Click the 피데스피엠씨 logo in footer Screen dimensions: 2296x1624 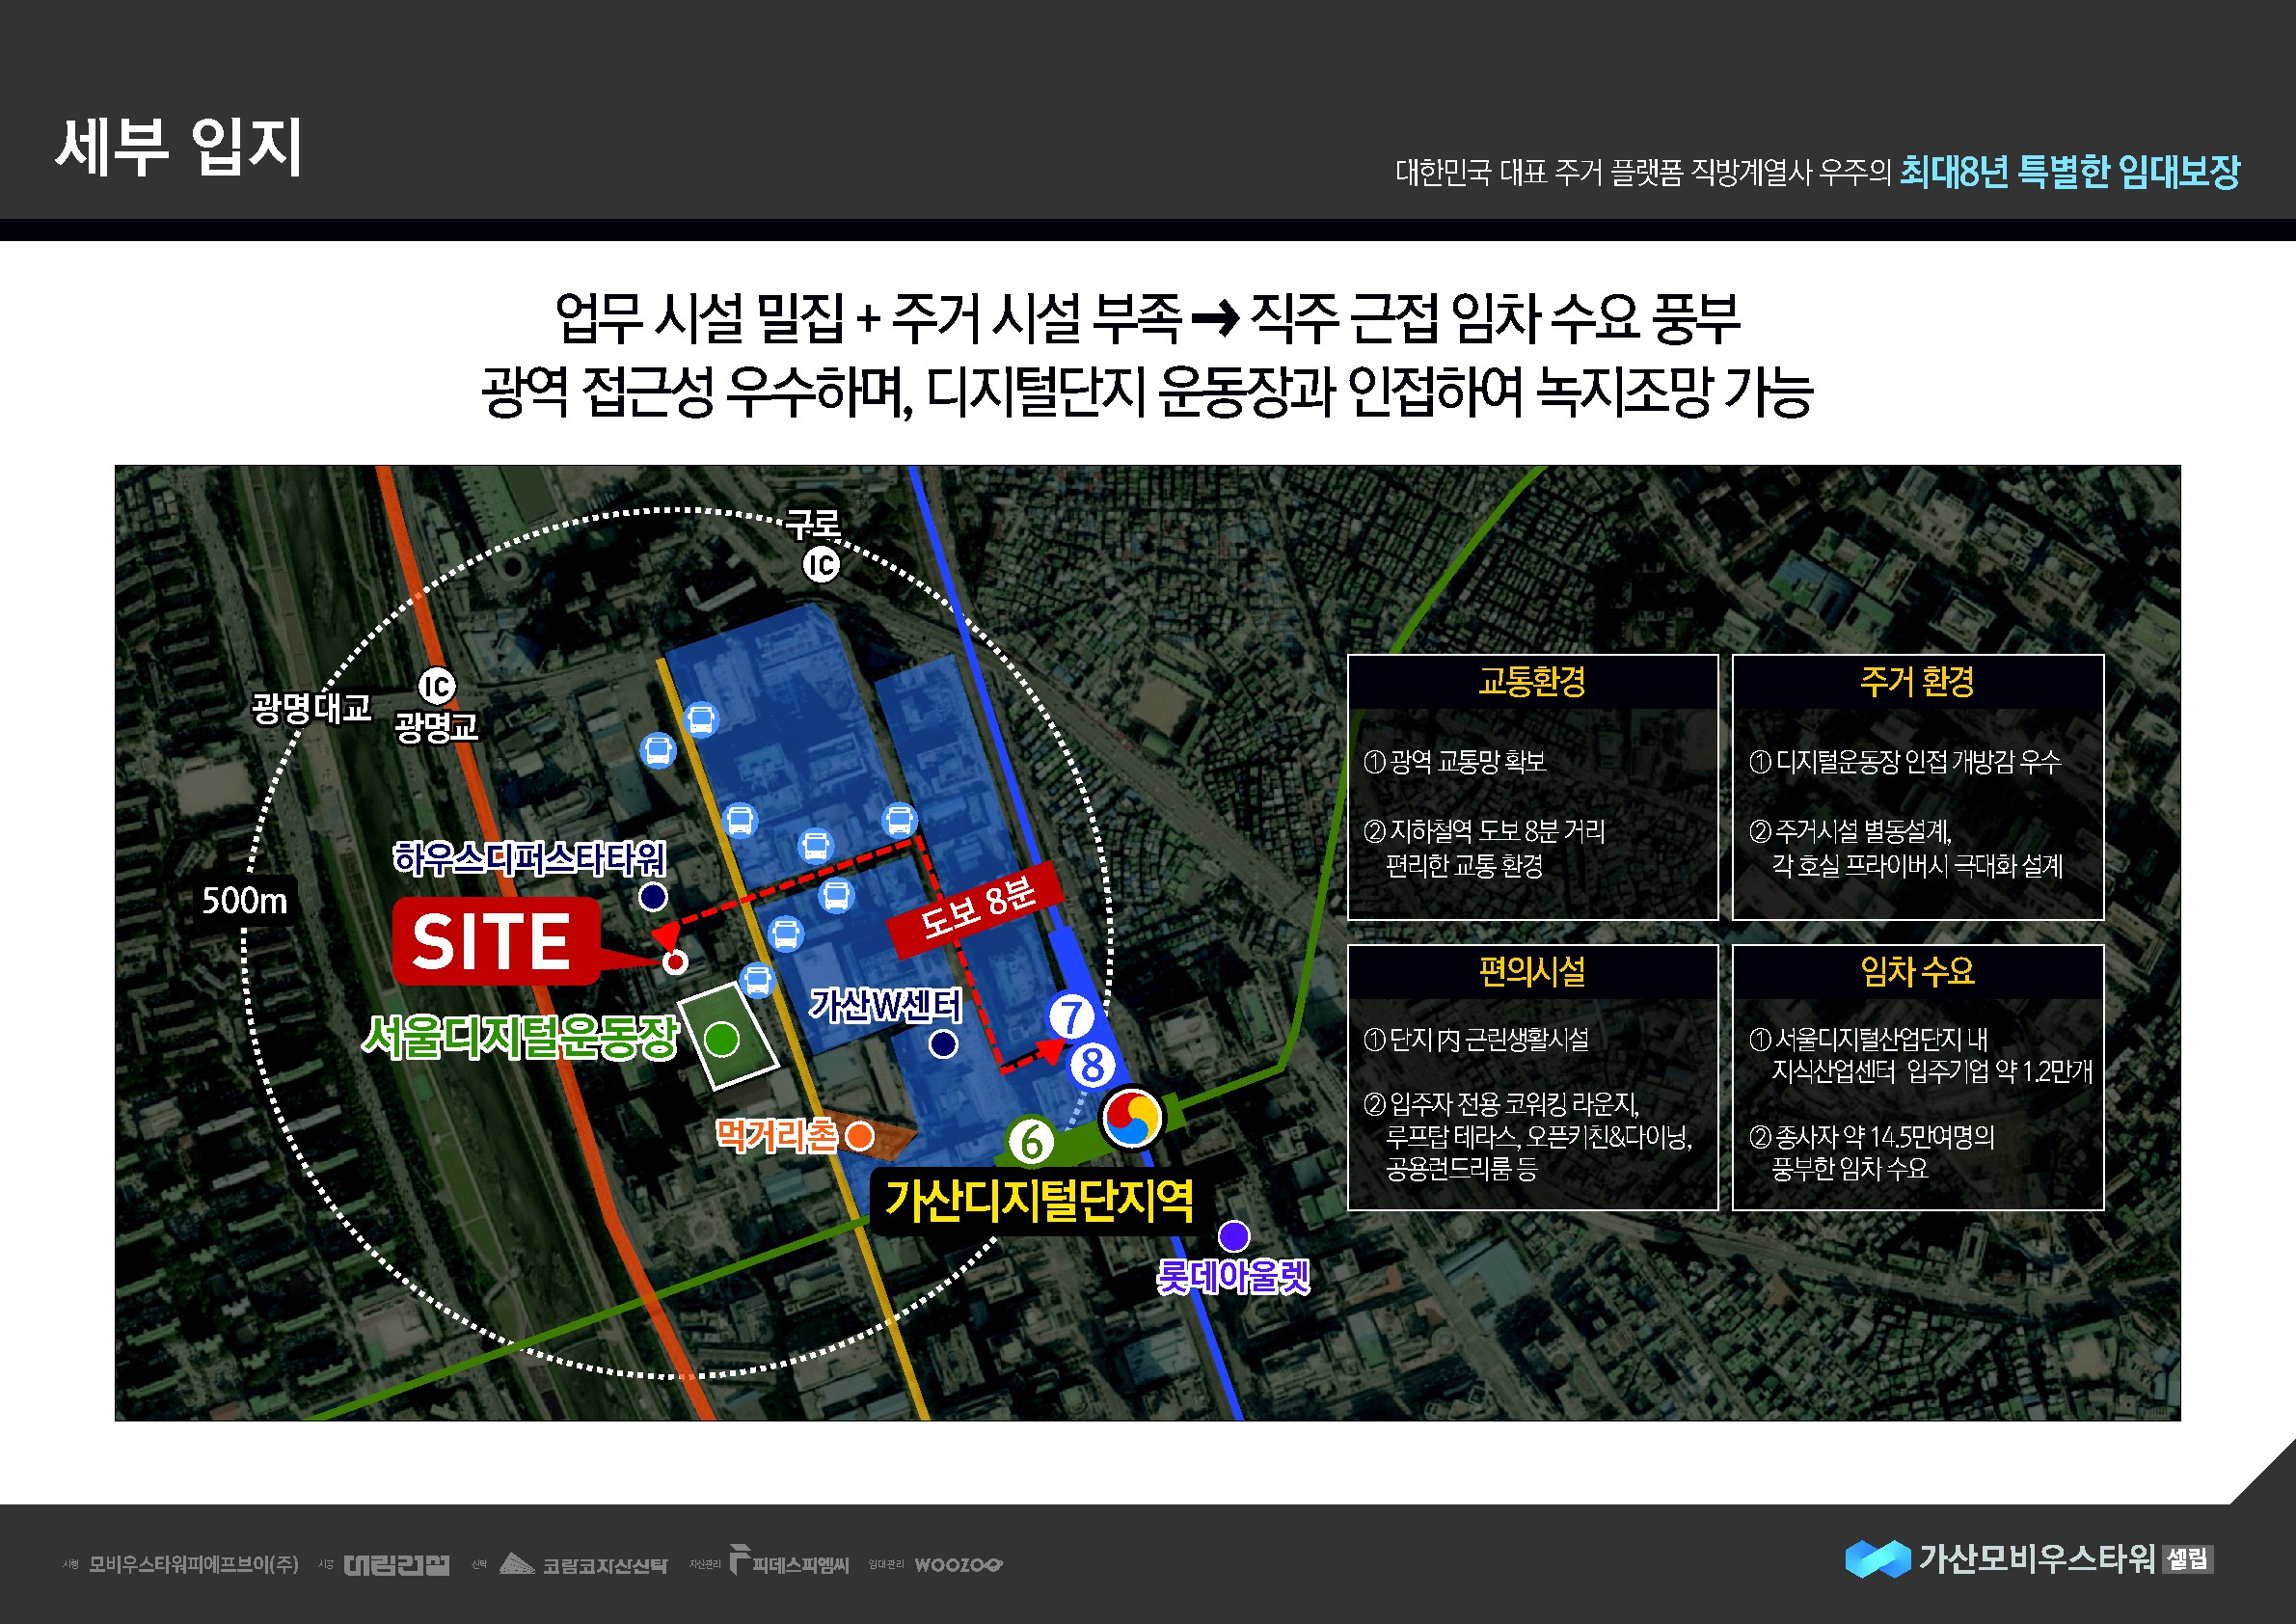pyautogui.click(x=789, y=1562)
